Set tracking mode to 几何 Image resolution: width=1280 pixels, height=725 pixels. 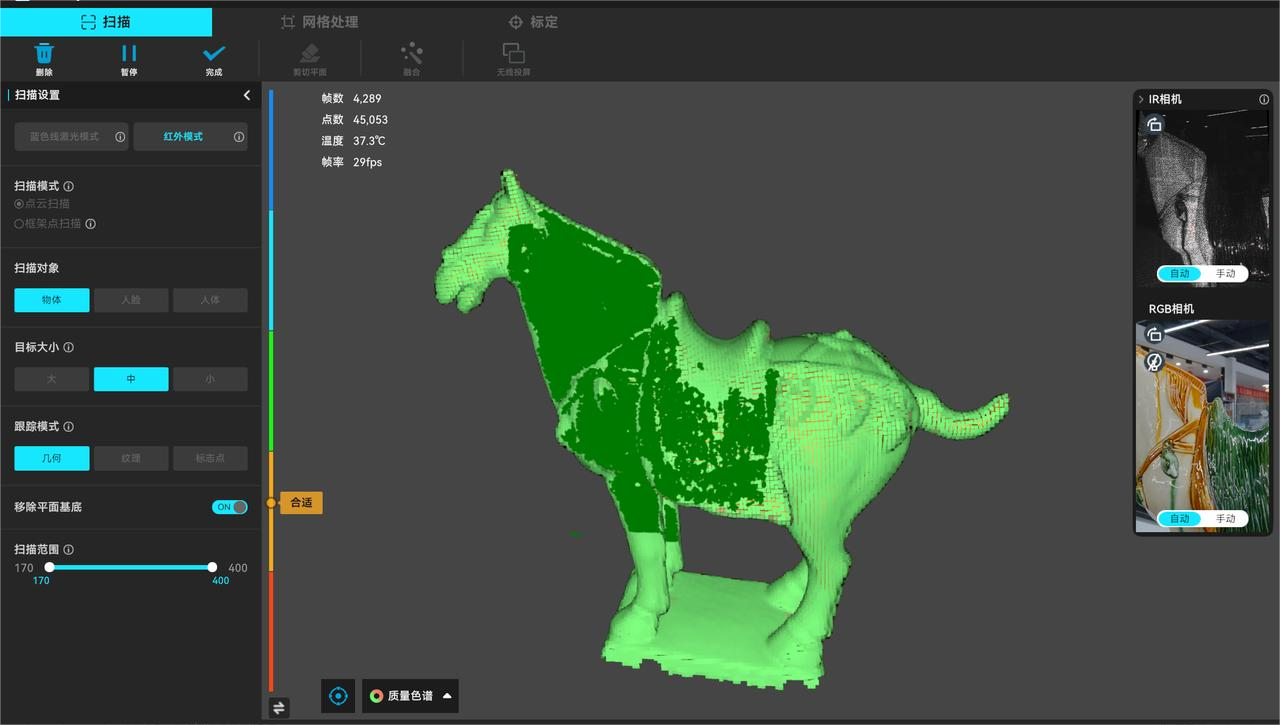pos(52,458)
